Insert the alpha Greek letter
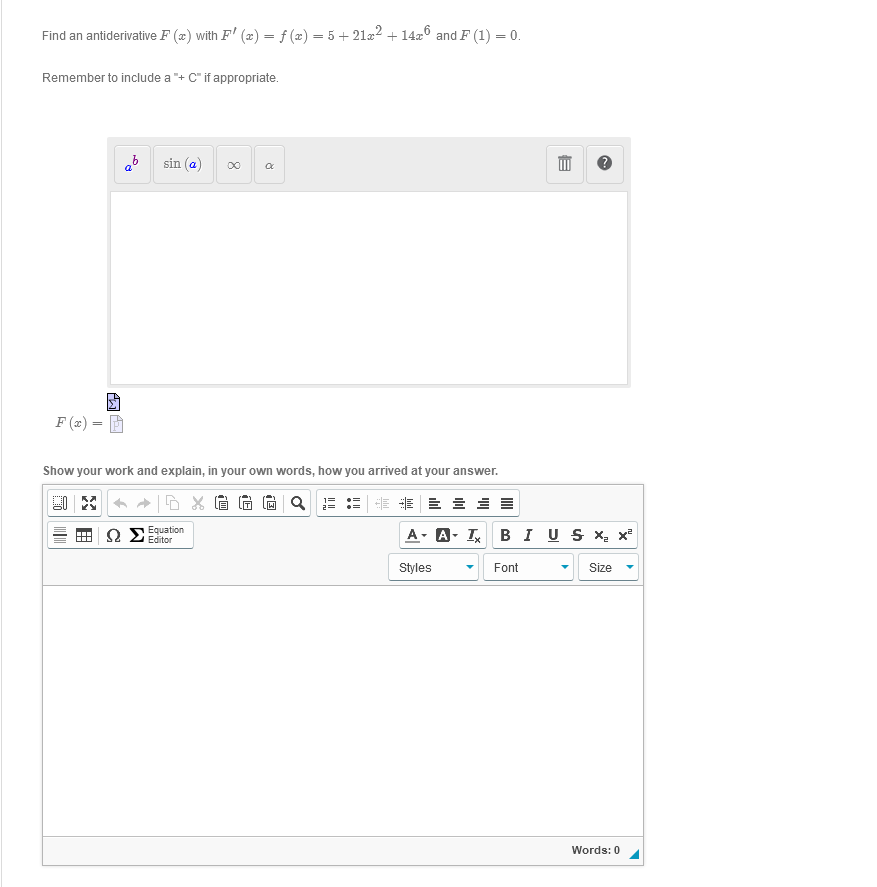The image size is (877, 887). [x=268, y=164]
